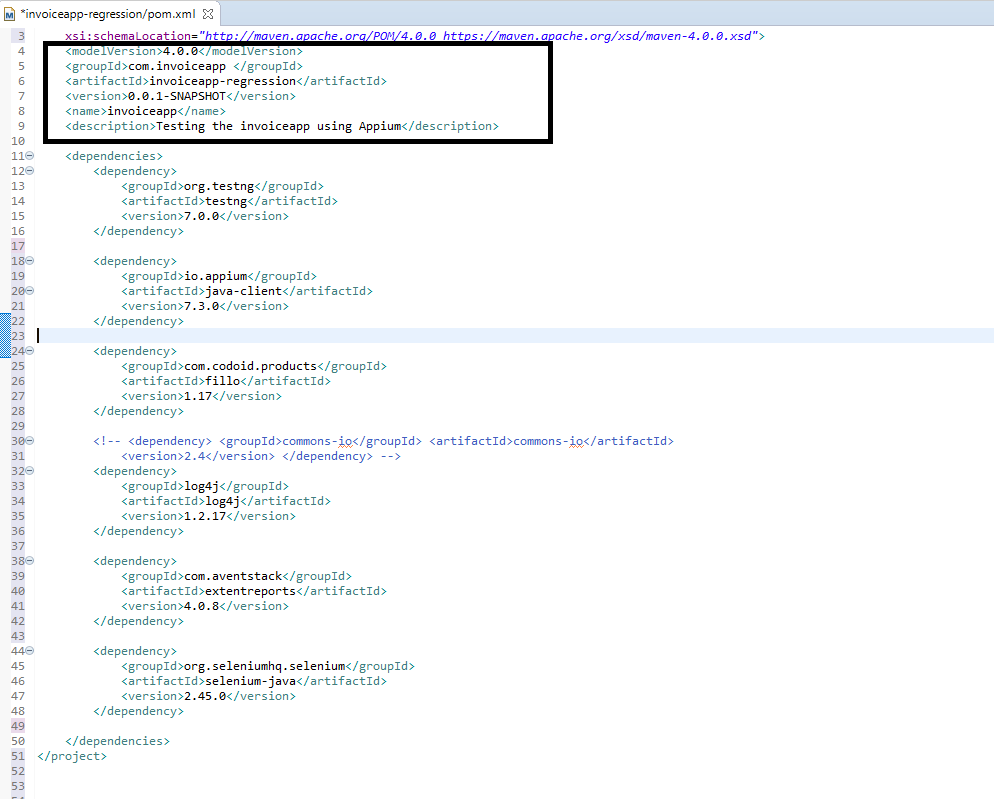Click version text 0.0.1-SNAPSHOT
Image resolution: width=994 pixels, height=799 pixels.
click(177, 96)
